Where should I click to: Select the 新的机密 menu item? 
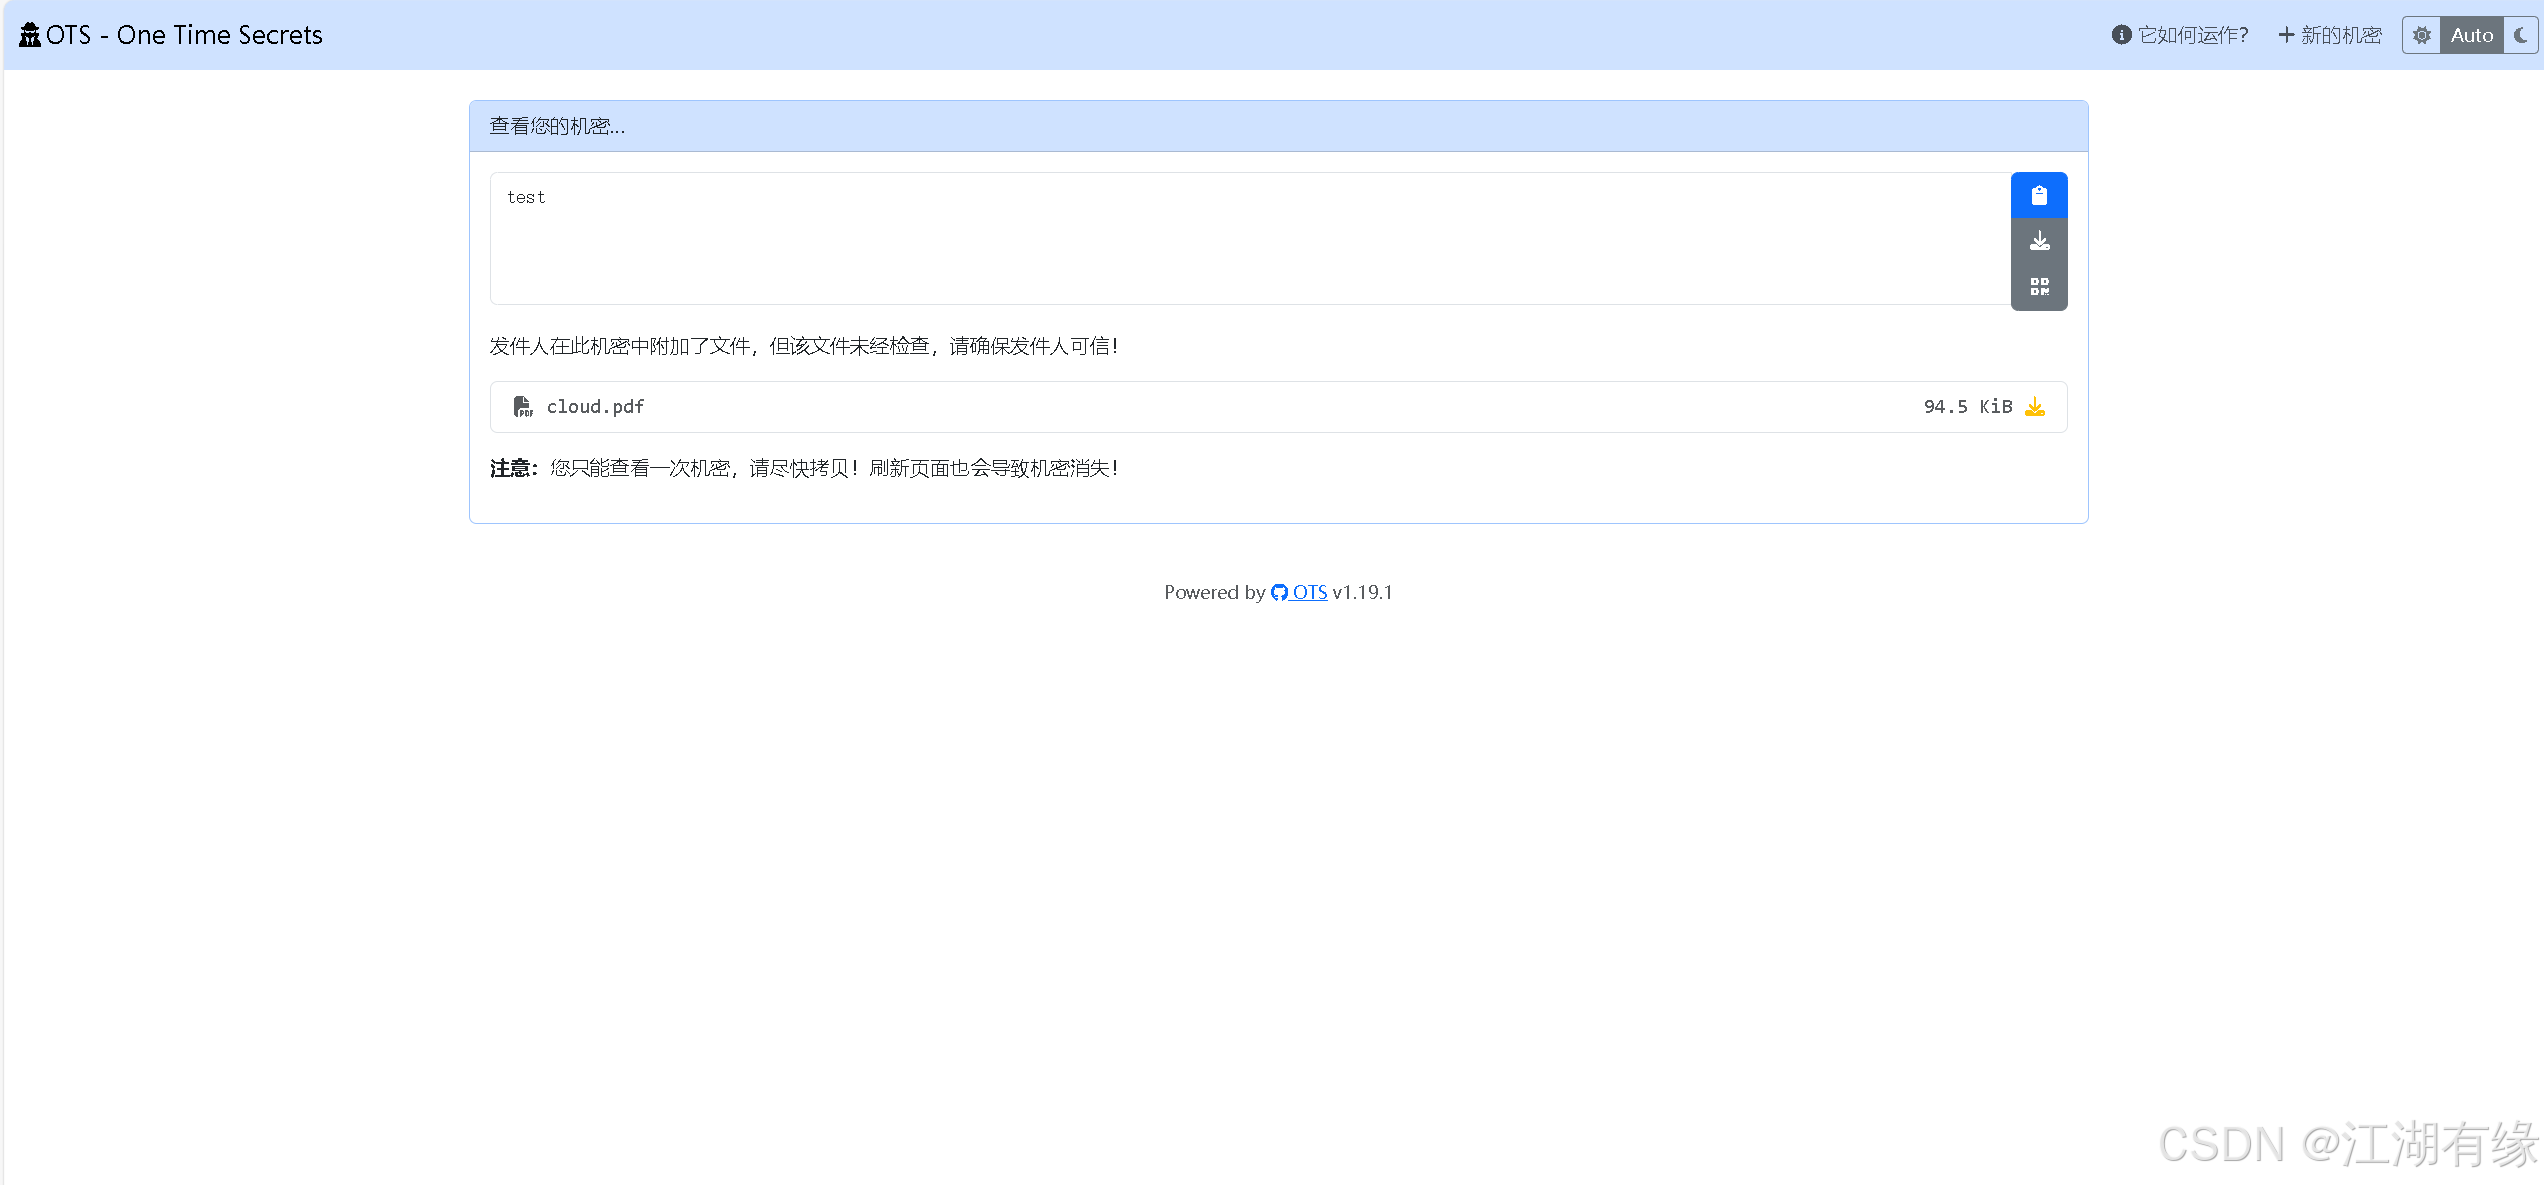click(2340, 35)
